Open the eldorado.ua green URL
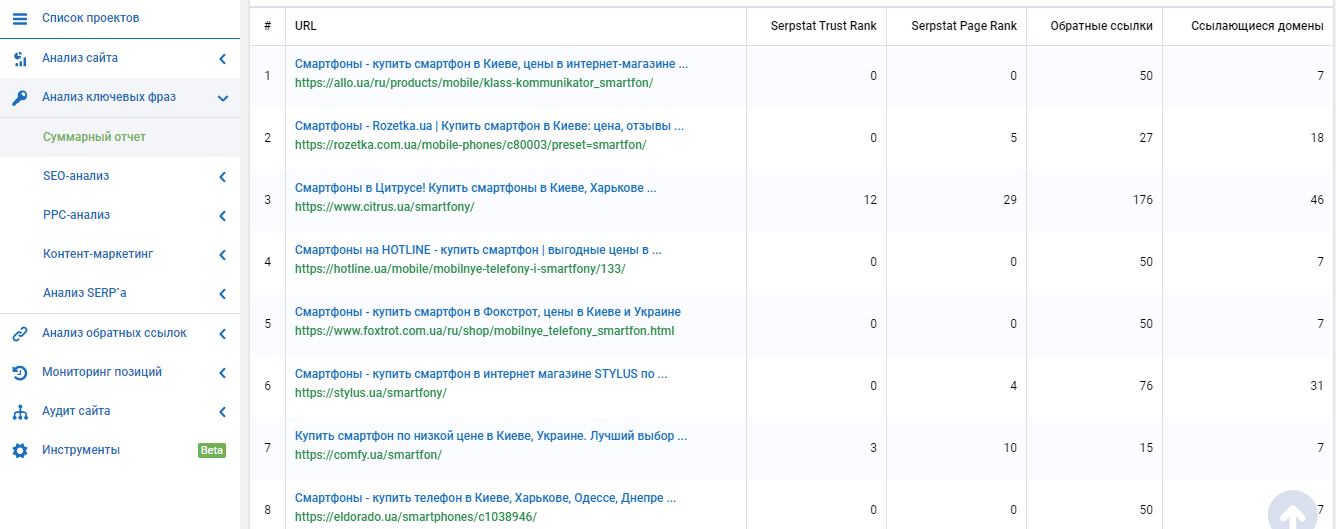 [x=416, y=517]
